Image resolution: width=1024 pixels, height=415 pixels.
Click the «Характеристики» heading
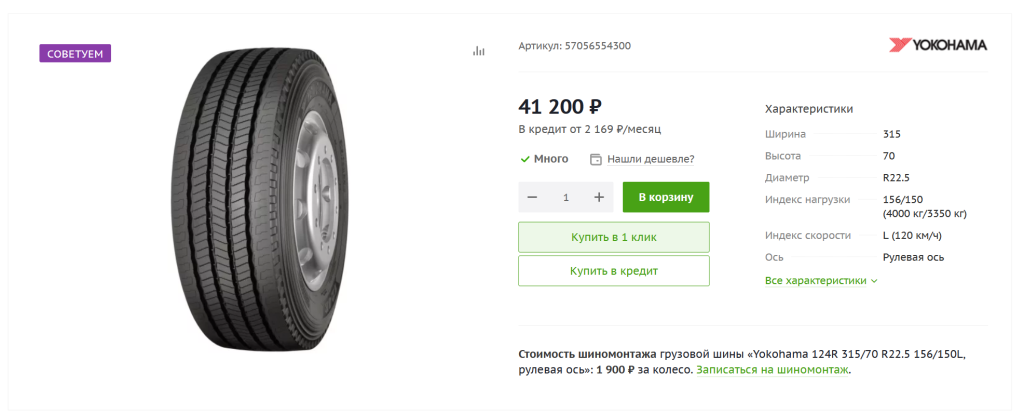tap(809, 109)
